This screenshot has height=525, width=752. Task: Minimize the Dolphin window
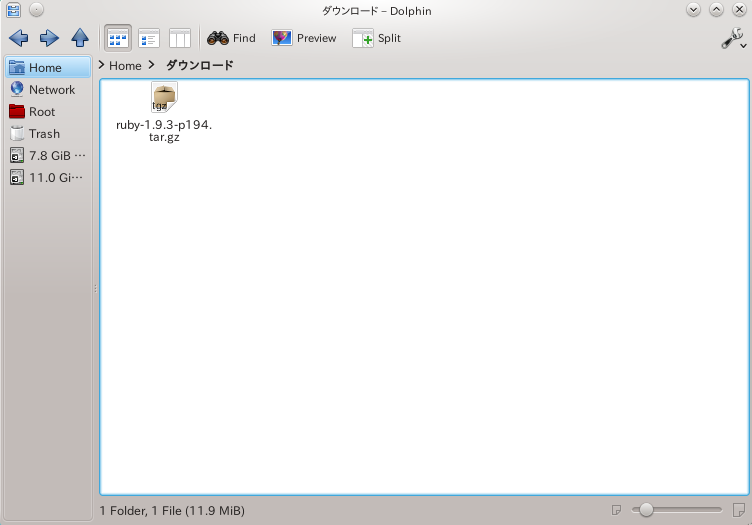click(x=693, y=10)
